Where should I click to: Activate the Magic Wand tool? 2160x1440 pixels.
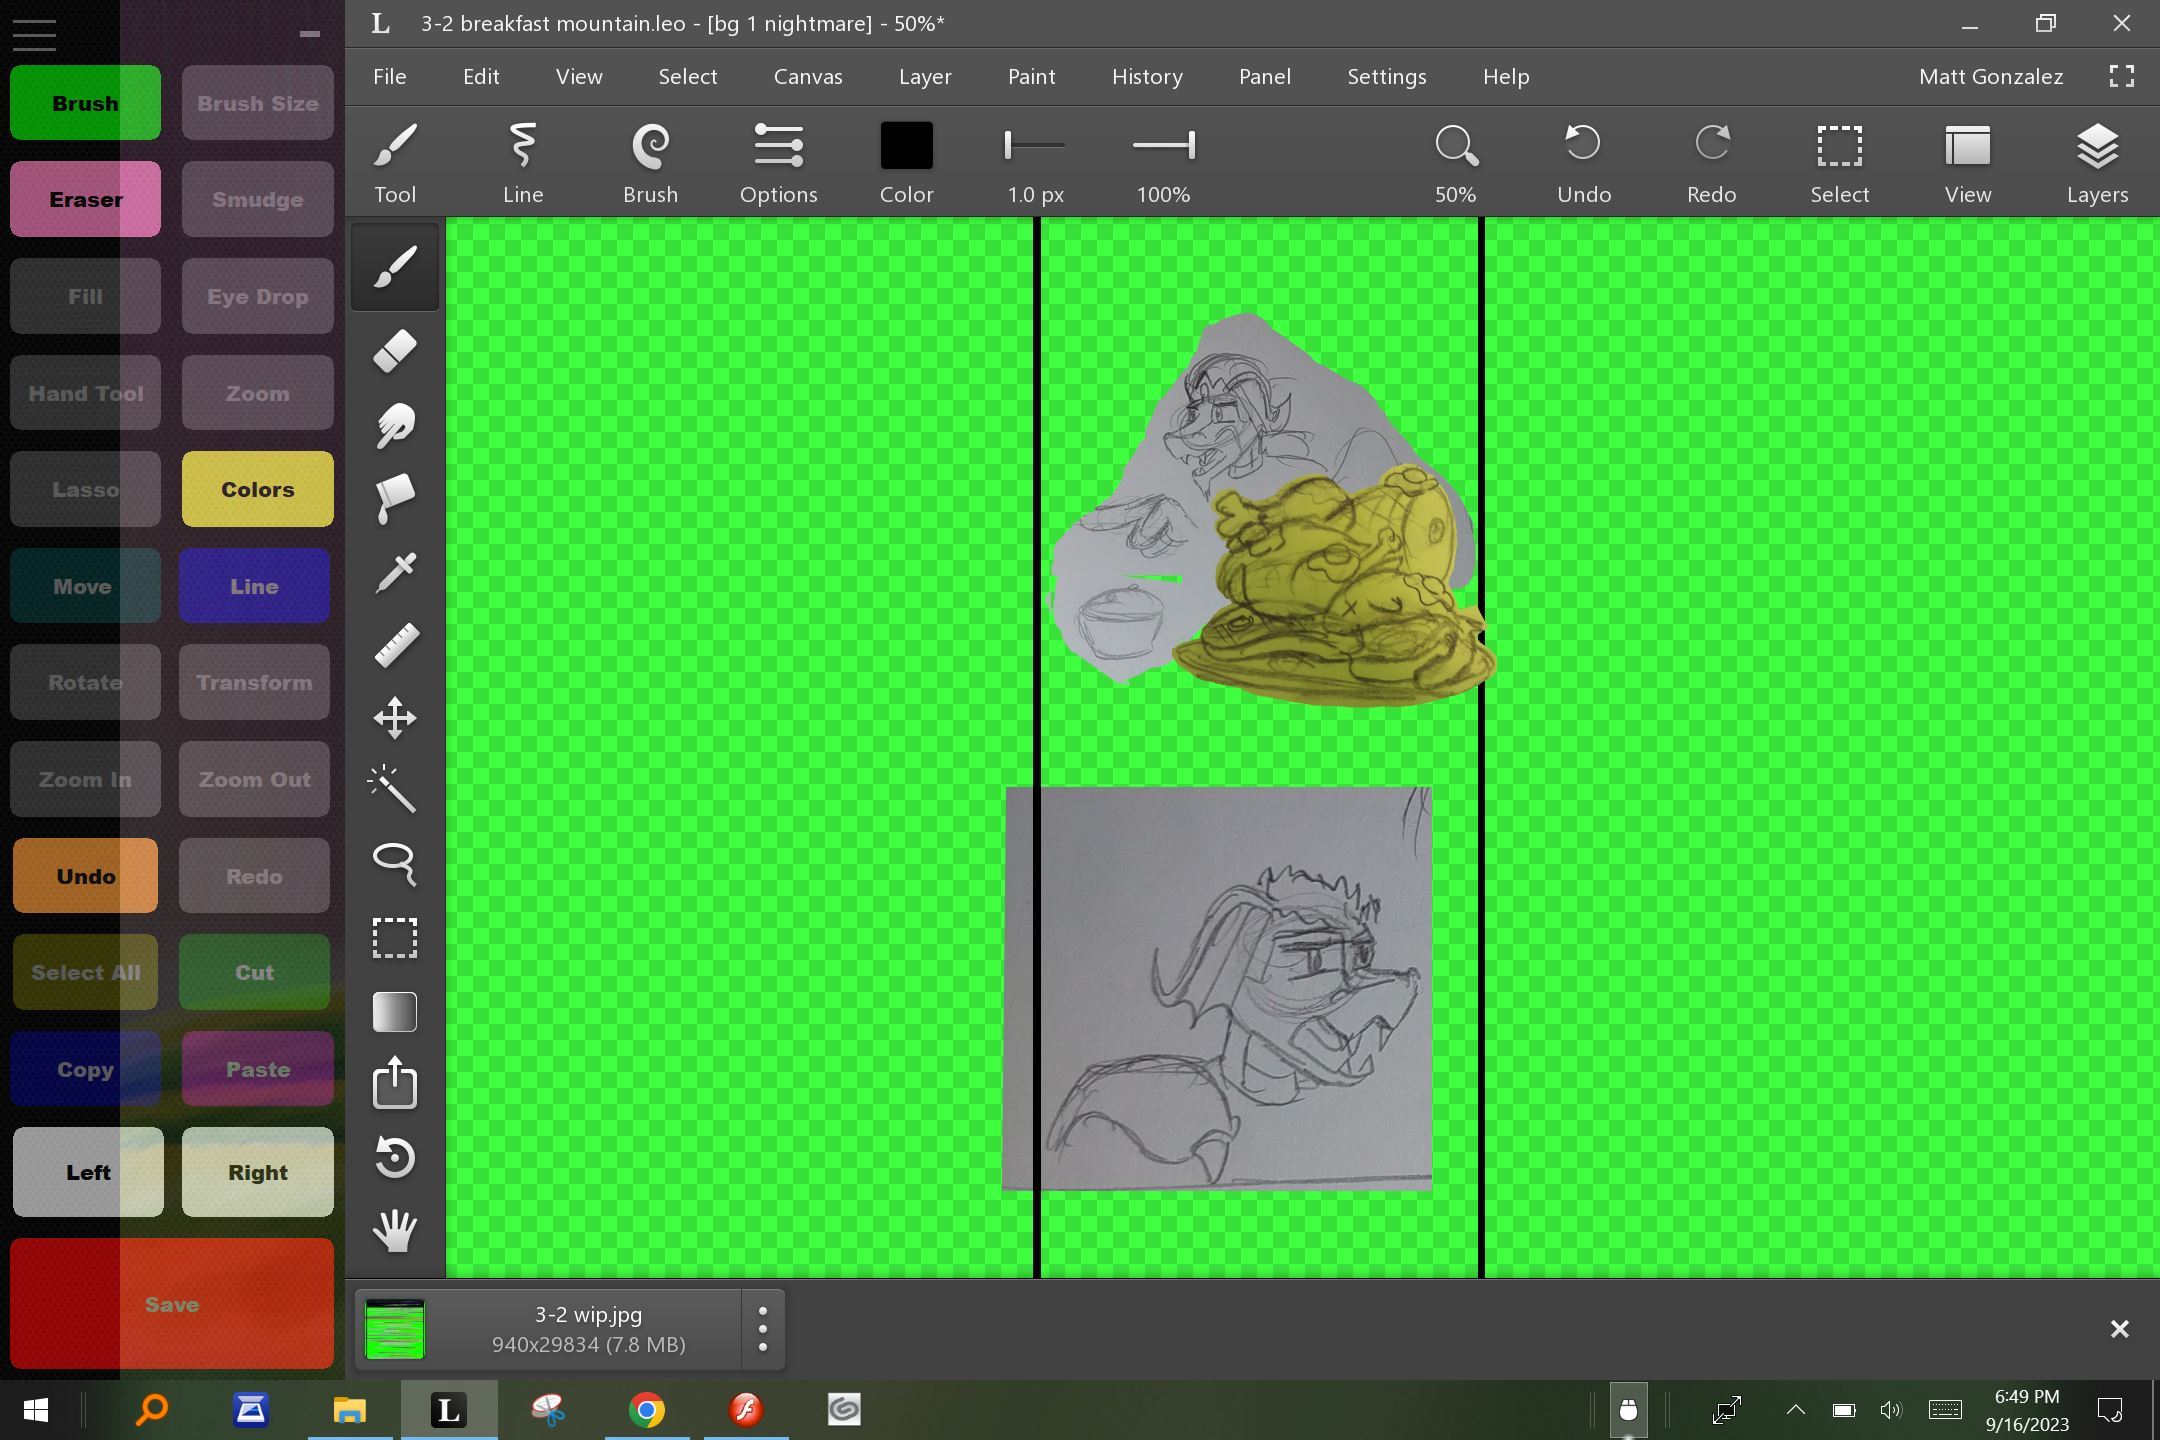(394, 790)
